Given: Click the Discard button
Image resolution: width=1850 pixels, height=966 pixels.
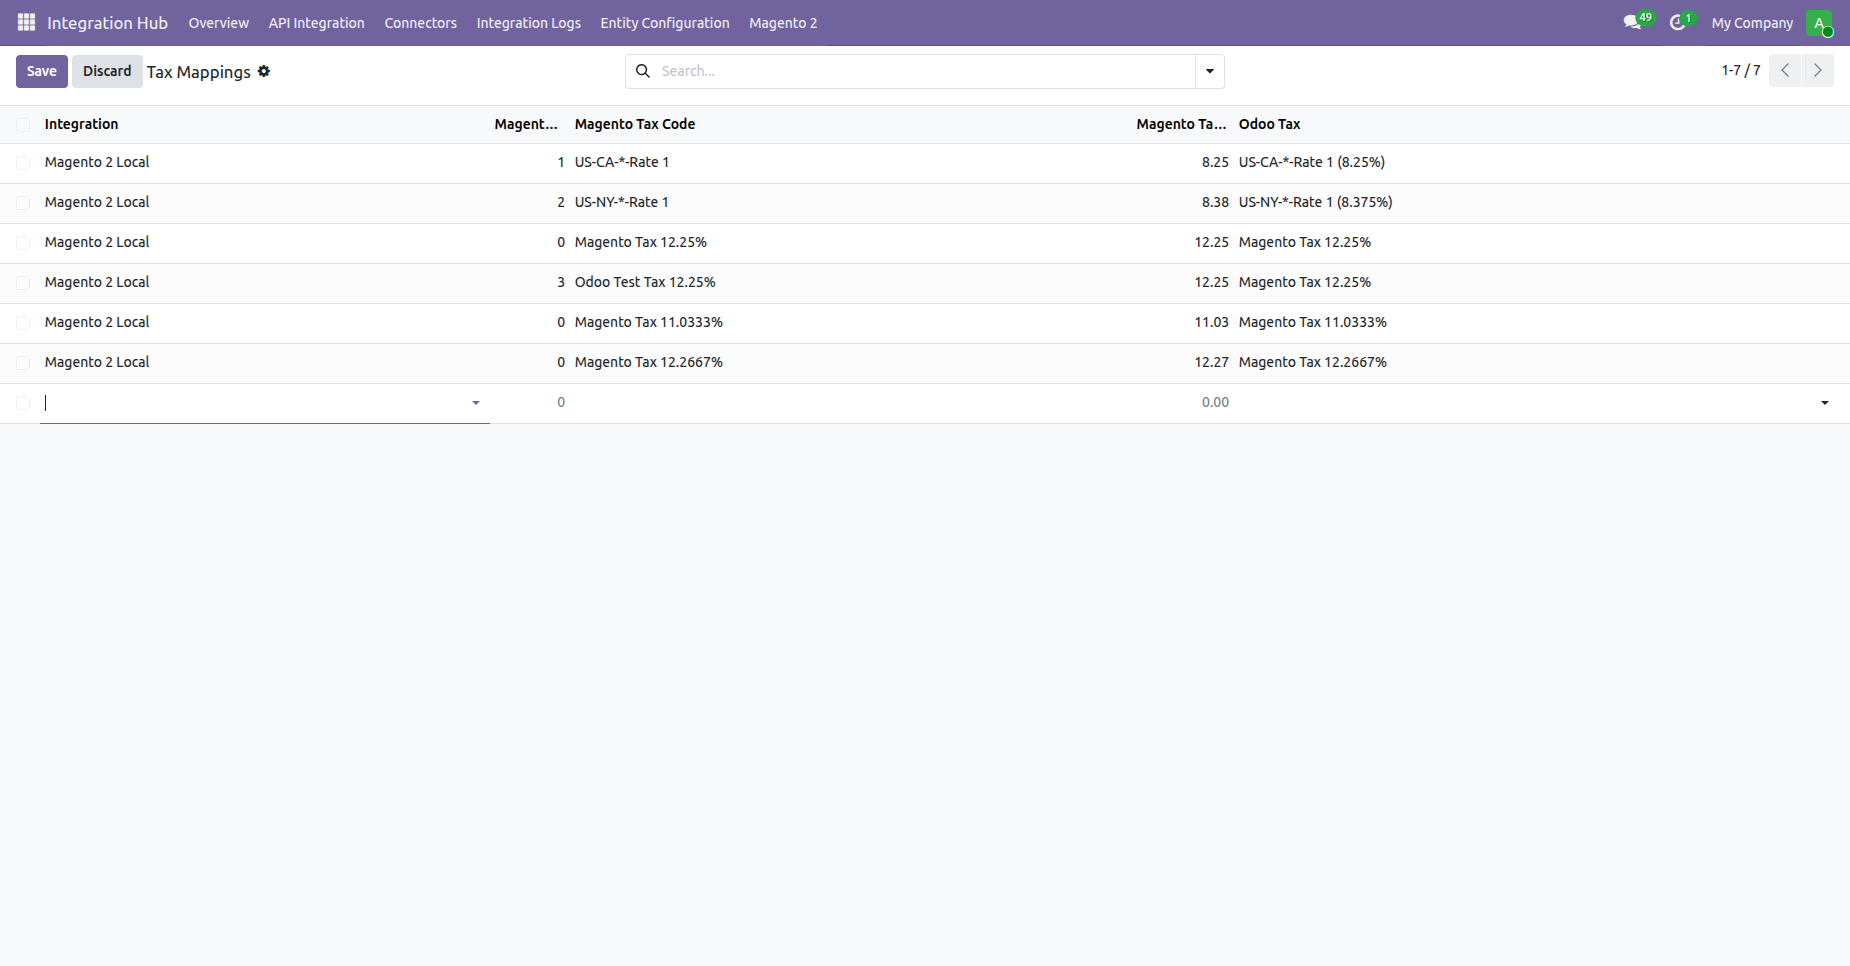Looking at the screenshot, I should tap(107, 71).
